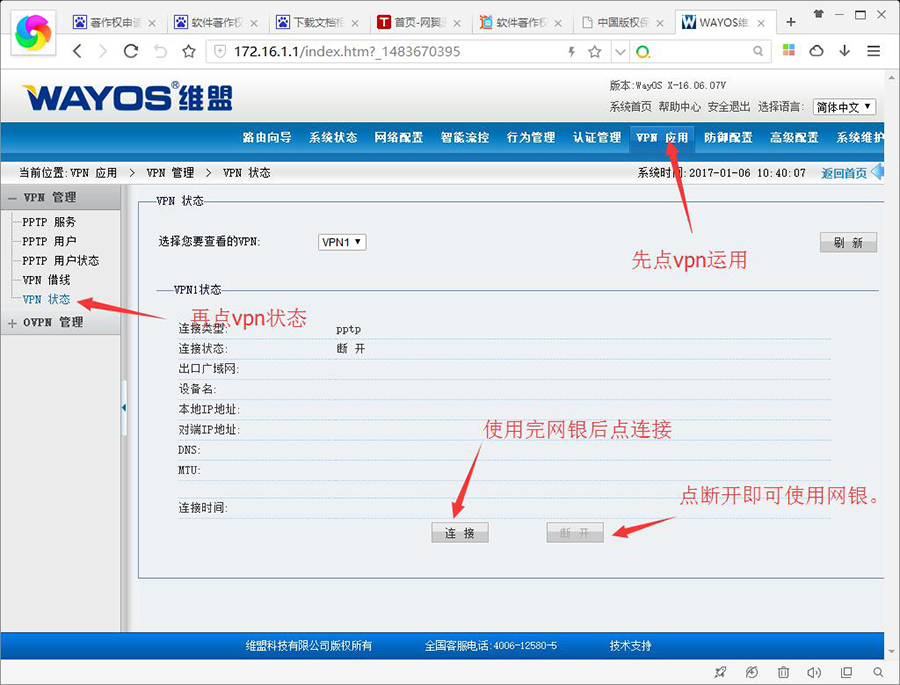This screenshot has height=685, width=900.
Task: Open the 简体中文 language dropdown
Action: 844,107
